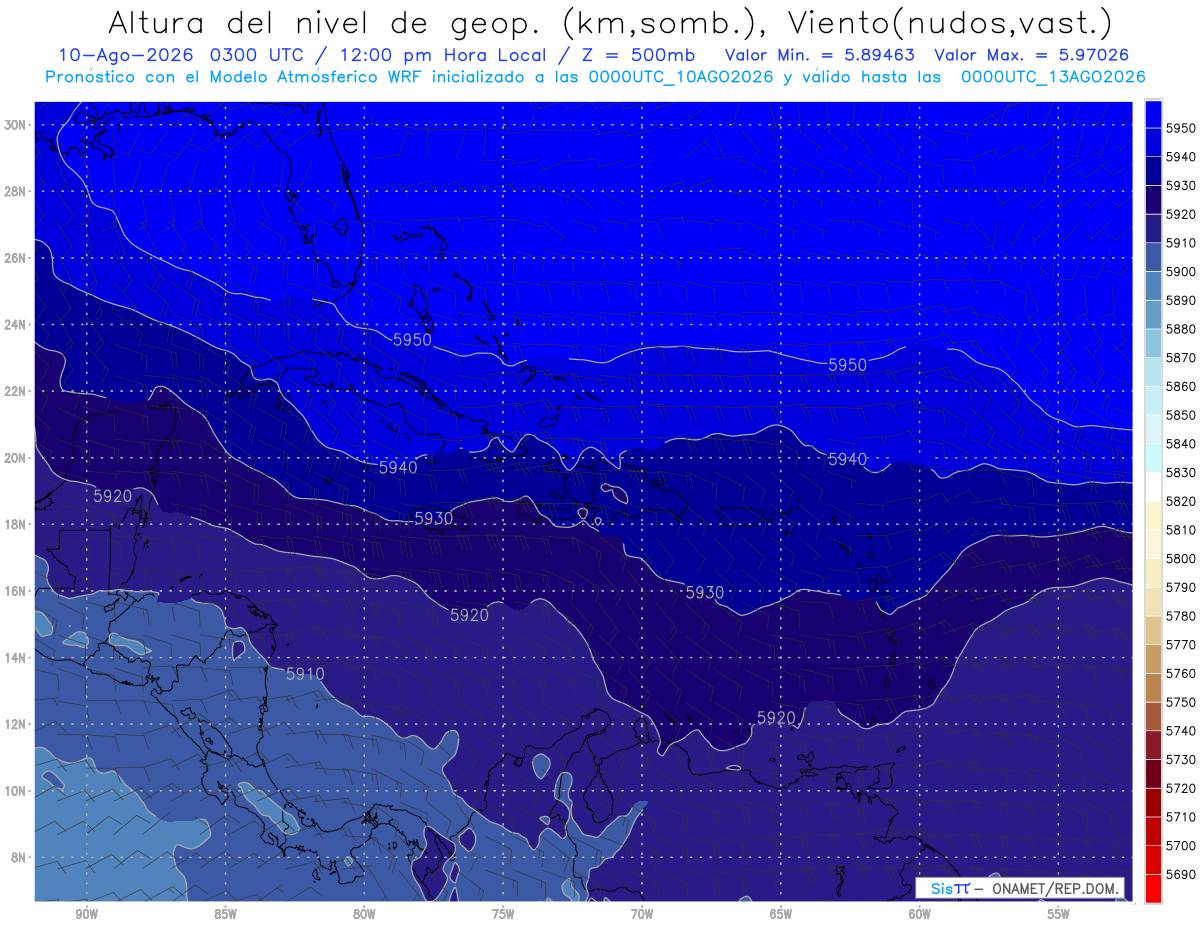Click the 8N latitude axis label
1200x927 pixels.
click(x=20, y=858)
